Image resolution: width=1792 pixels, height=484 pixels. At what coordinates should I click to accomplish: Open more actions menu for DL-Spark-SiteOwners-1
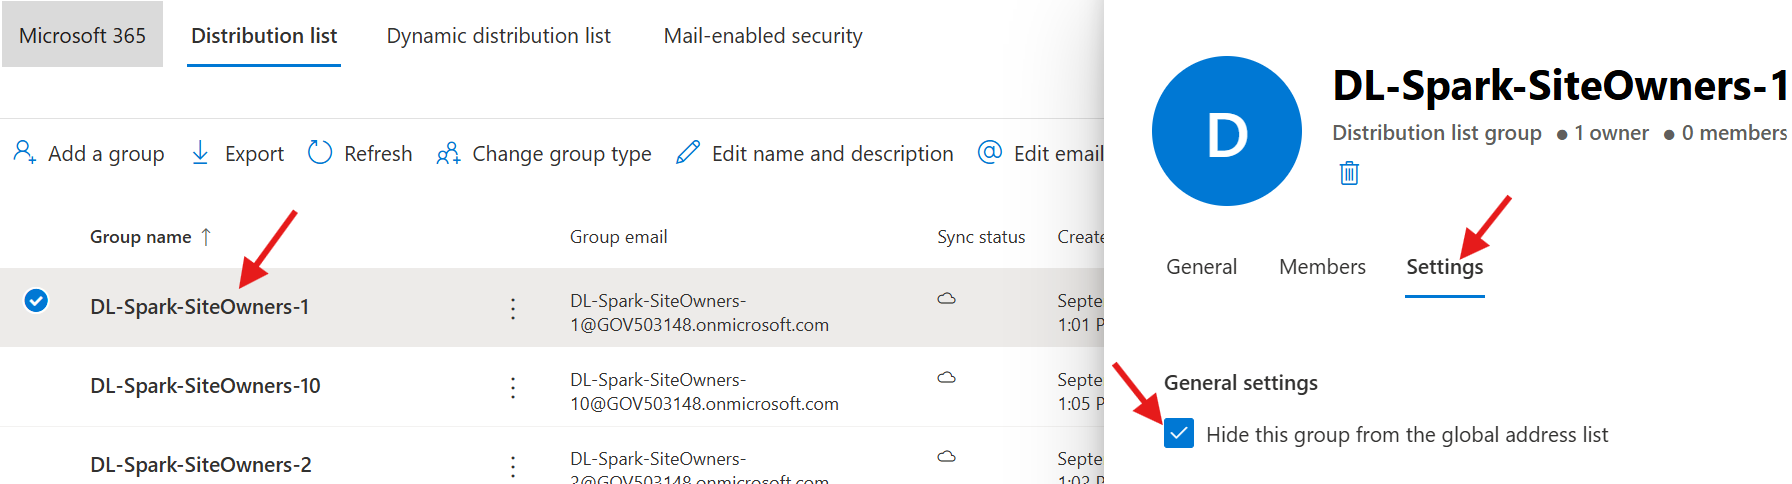513,308
